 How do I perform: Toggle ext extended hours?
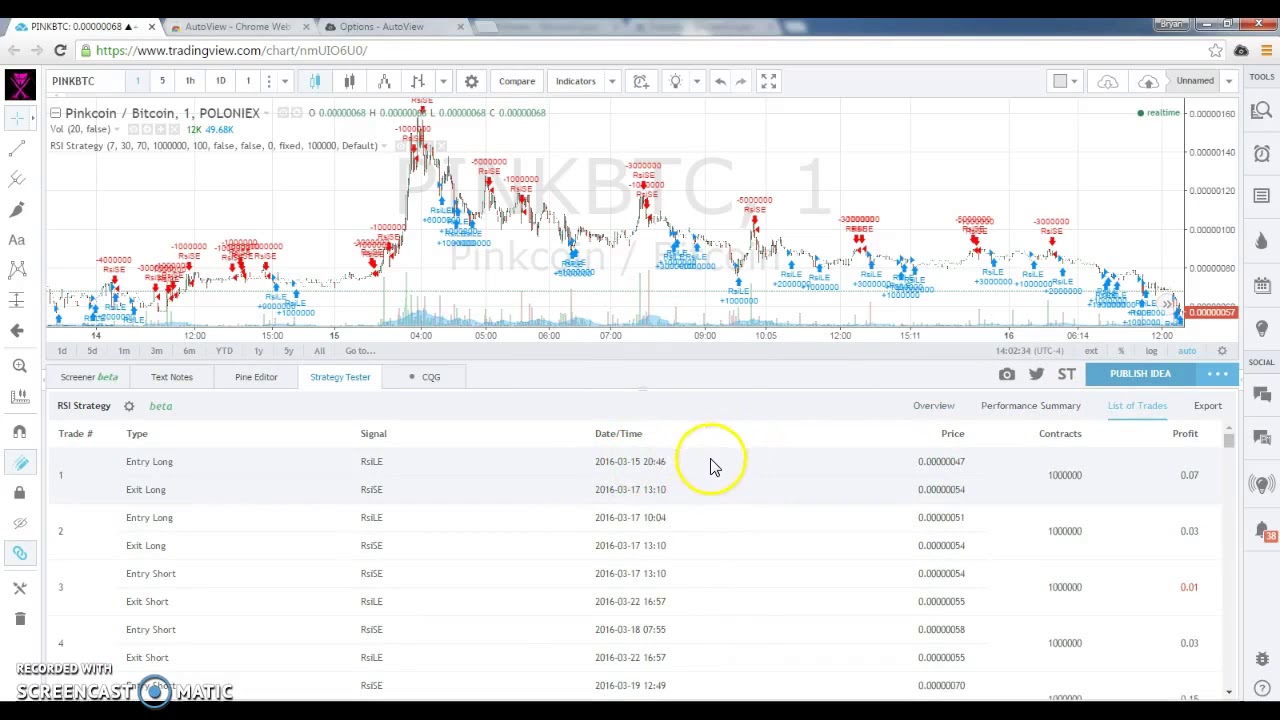point(1091,351)
